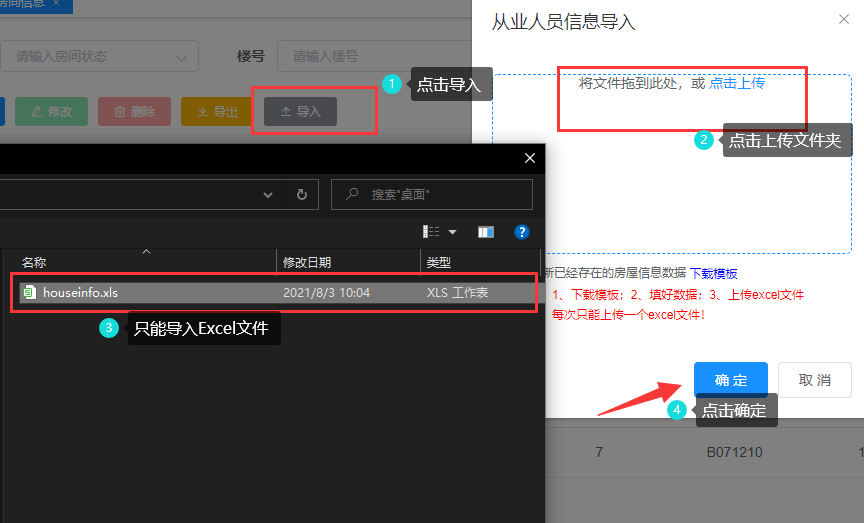Viewport: 864px width, 523px height.
Task: Click the 搜索"桌面" search box
Action: pos(432,195)
